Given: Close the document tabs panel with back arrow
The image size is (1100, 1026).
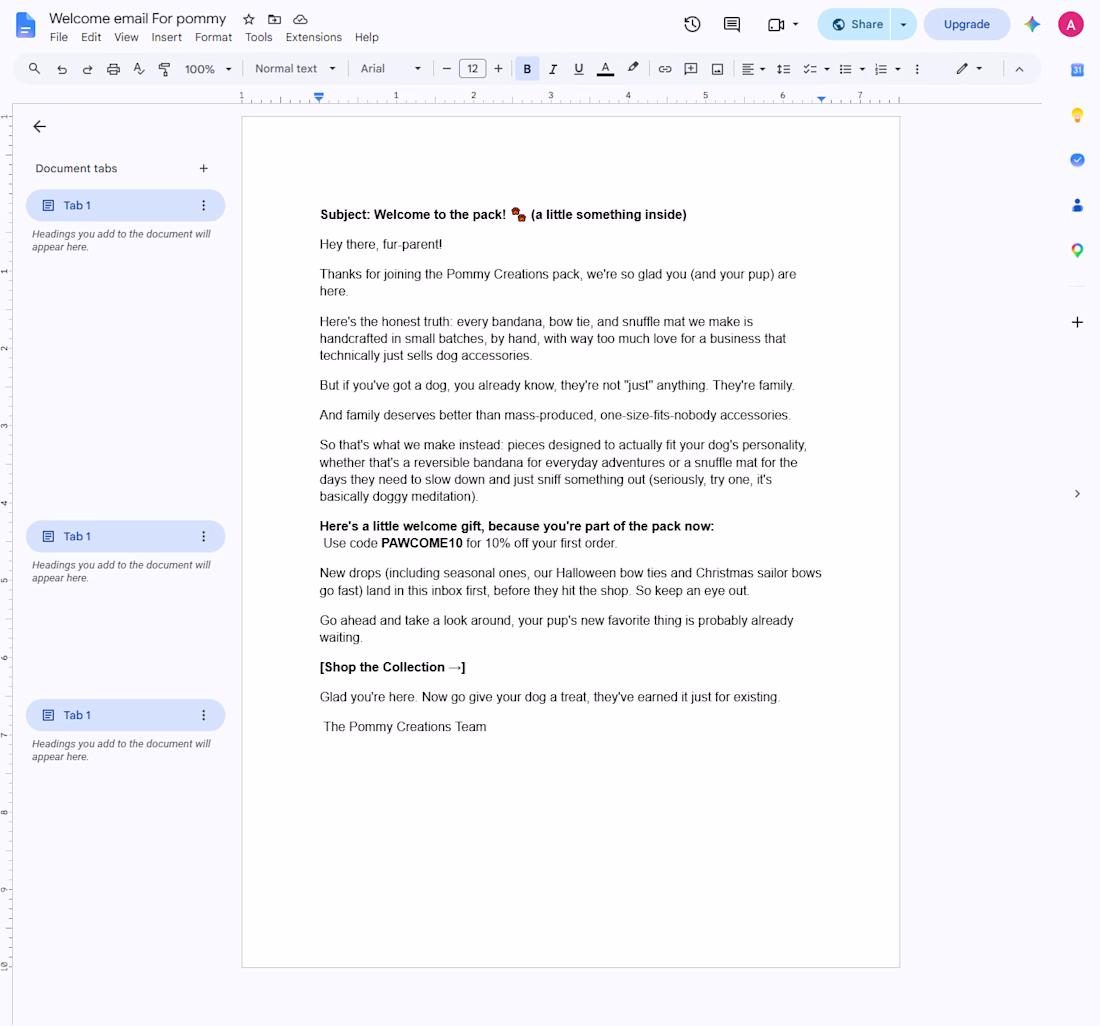Looking at the screenshot, I should tap(39, 126).
